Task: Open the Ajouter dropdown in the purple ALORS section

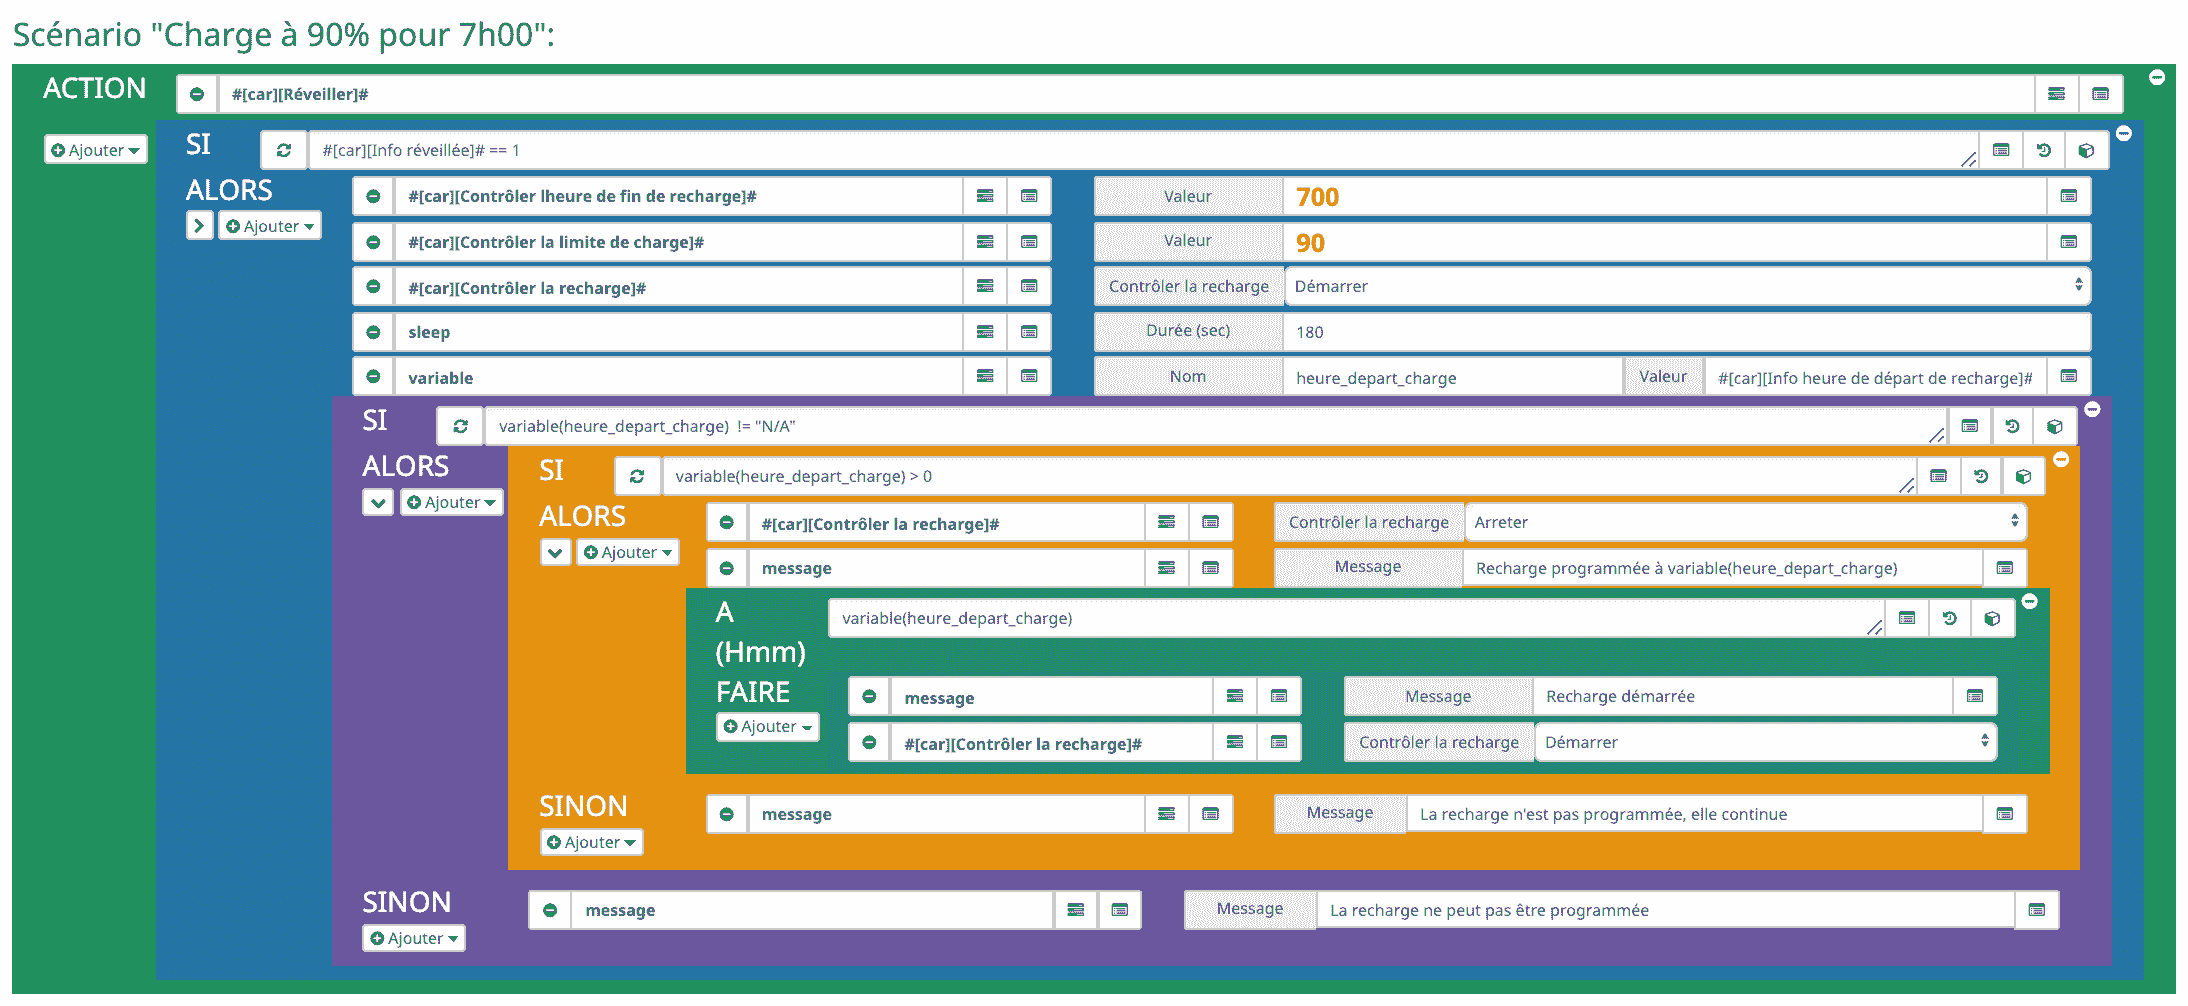Action: pyautogui.click(x=452, y=502)
